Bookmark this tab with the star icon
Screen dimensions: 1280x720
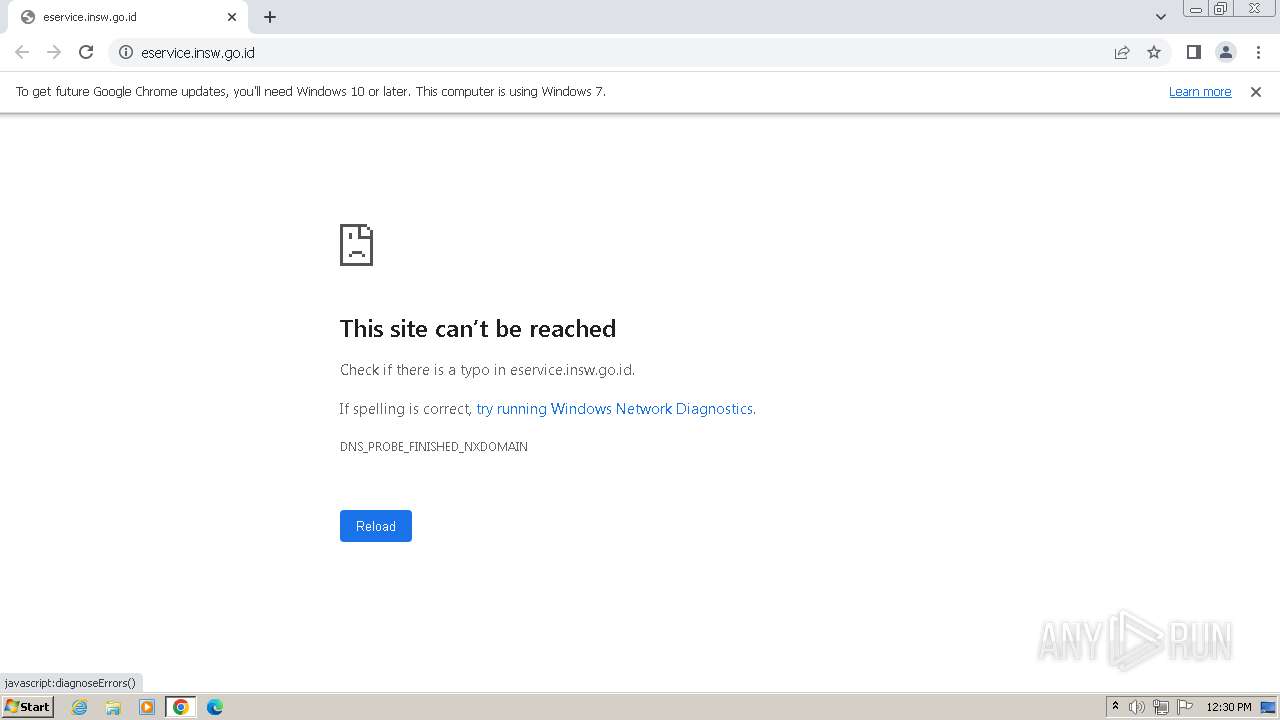1154,52
